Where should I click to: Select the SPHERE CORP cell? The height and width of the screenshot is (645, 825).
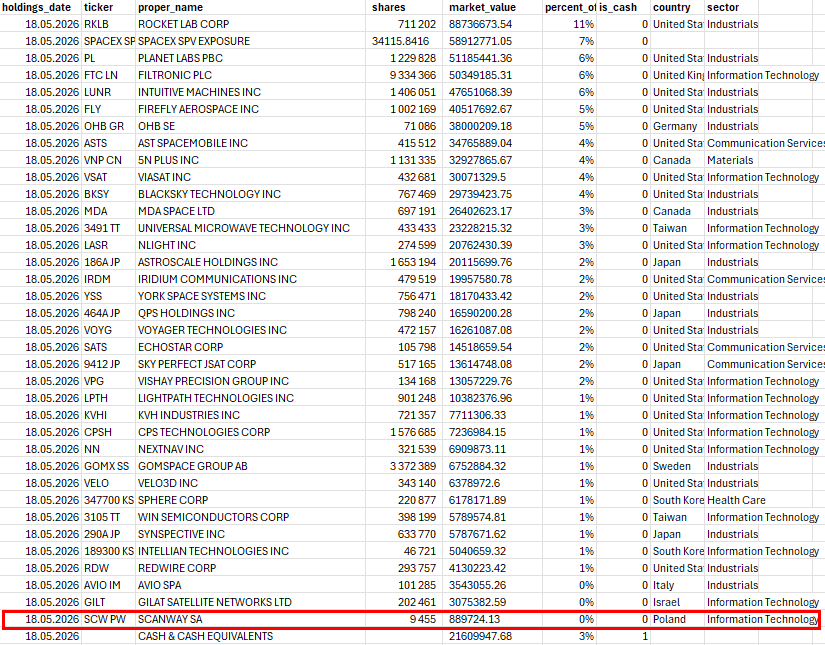(250, 500)
